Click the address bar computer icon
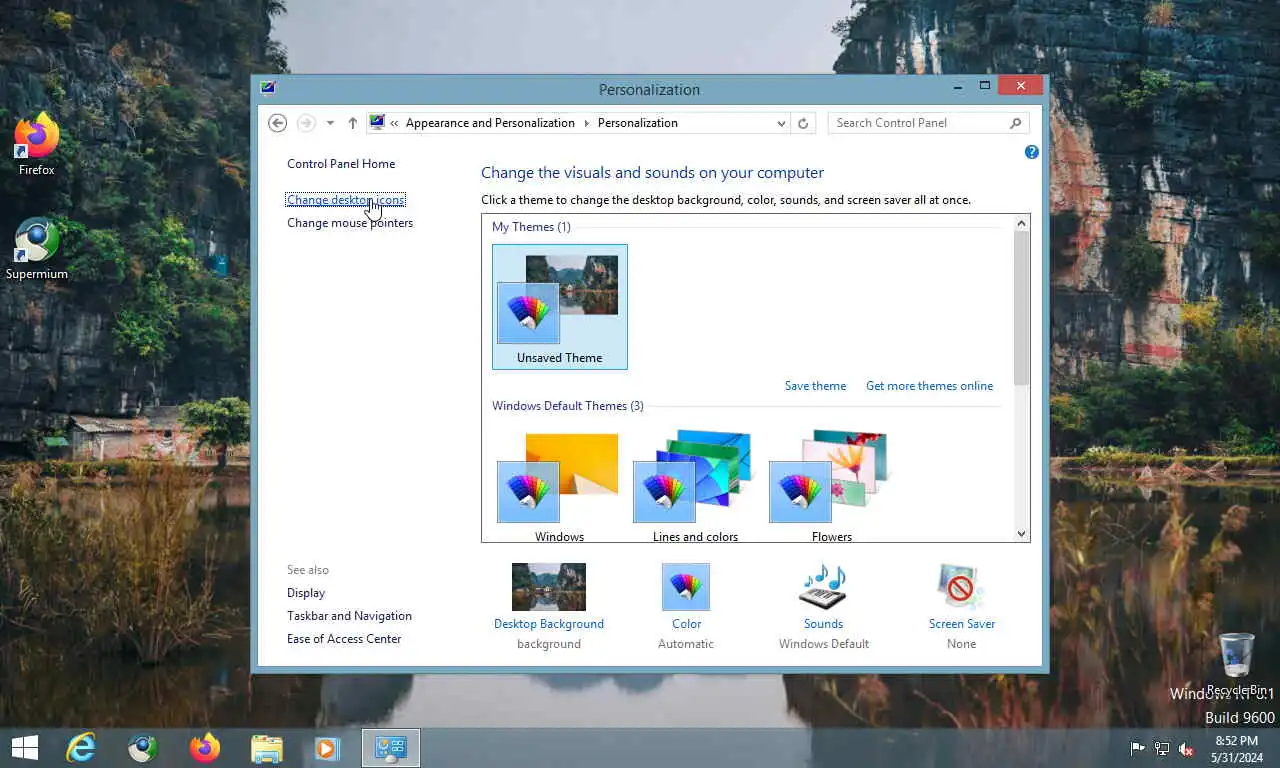1280x768 pixels. pyautogui.click(x=377, y=123)
